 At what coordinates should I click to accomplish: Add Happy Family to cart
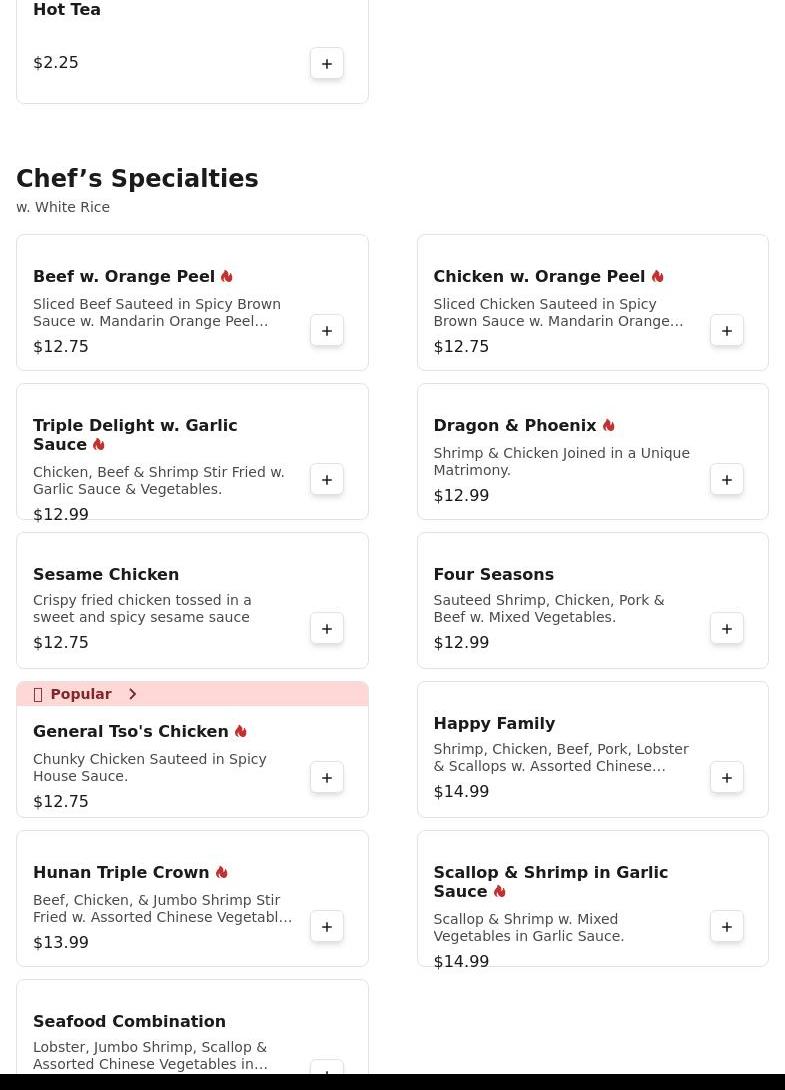(x=727, y=777)
